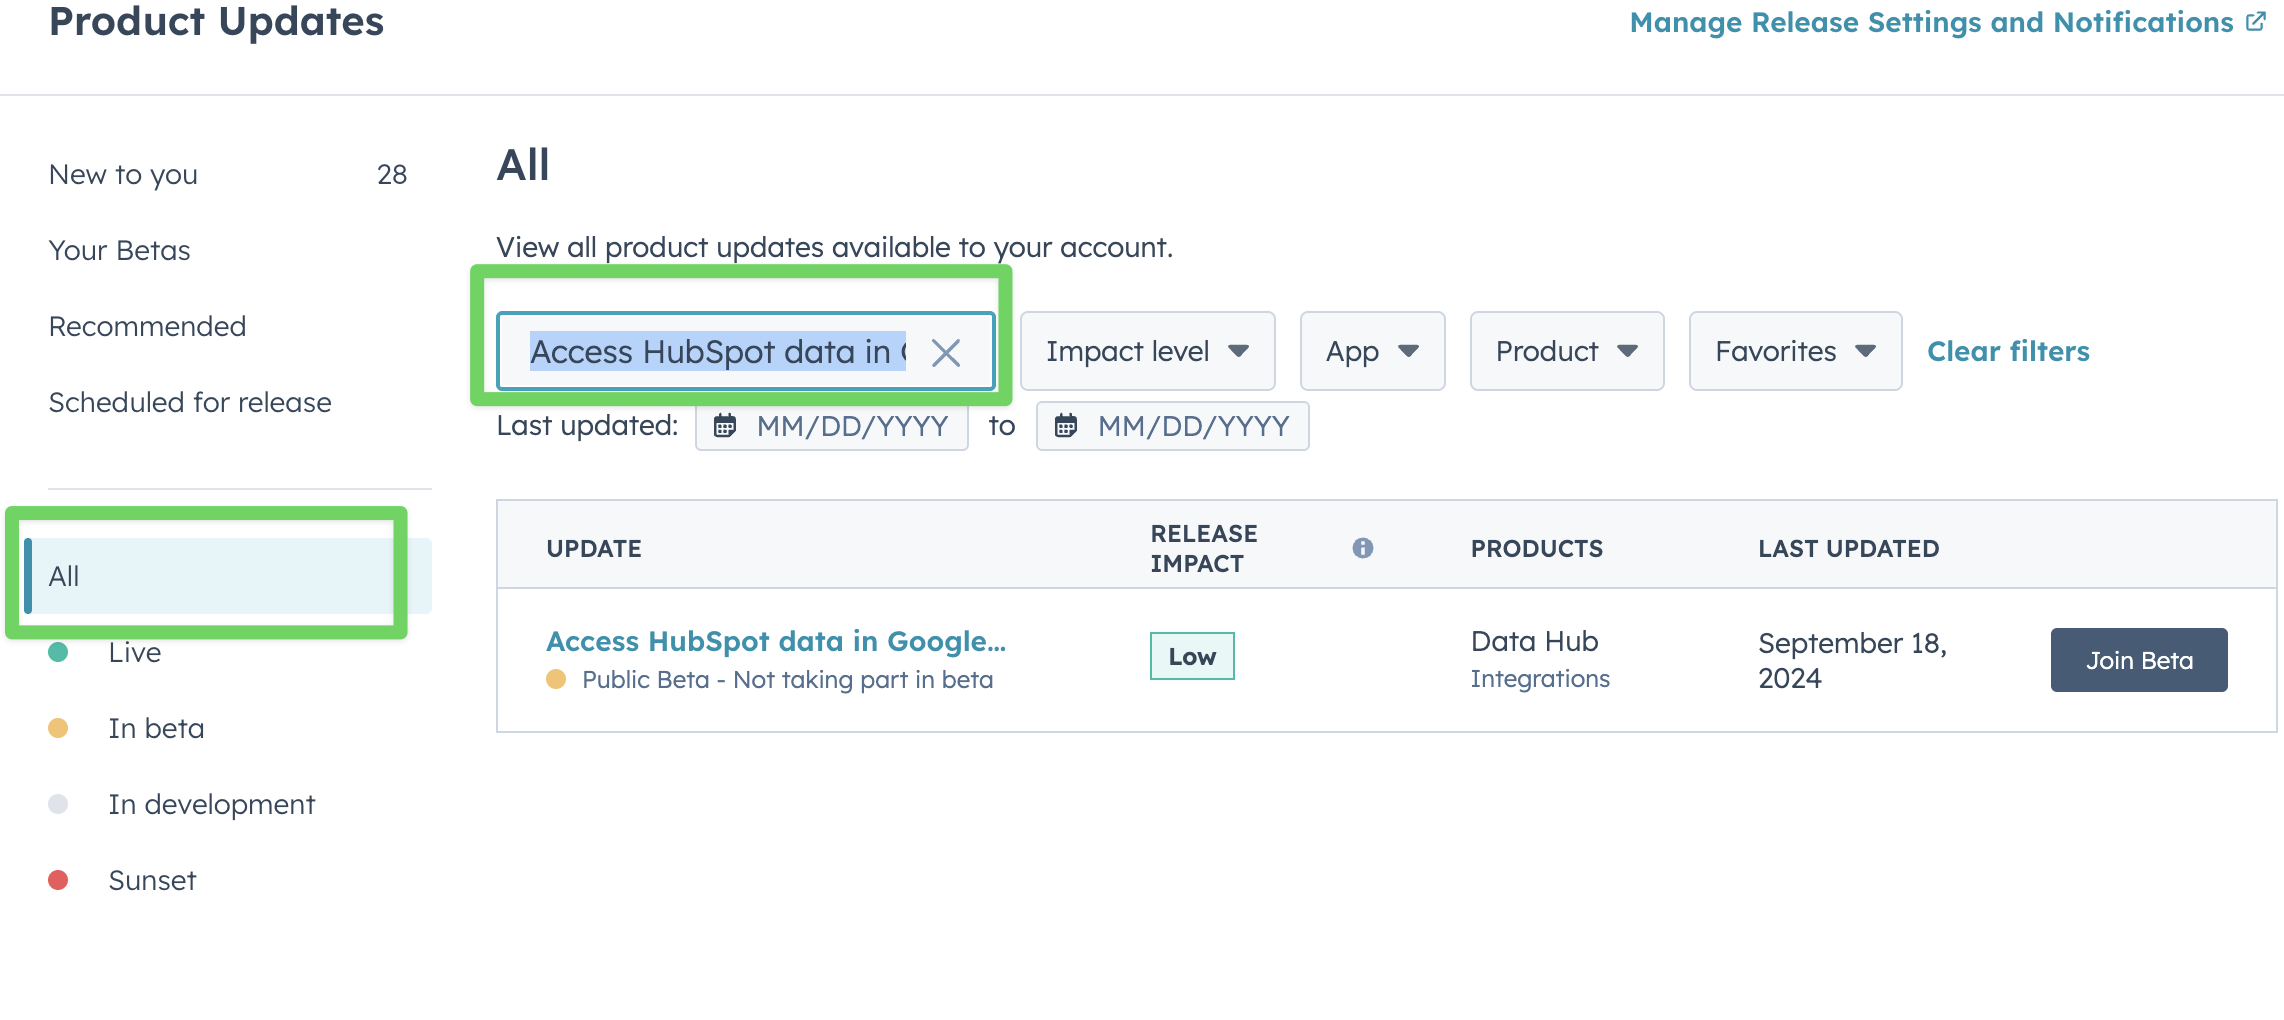Open the Recommended updates list
This screenshot has width=2284, height=1020.
coord(148,327)
